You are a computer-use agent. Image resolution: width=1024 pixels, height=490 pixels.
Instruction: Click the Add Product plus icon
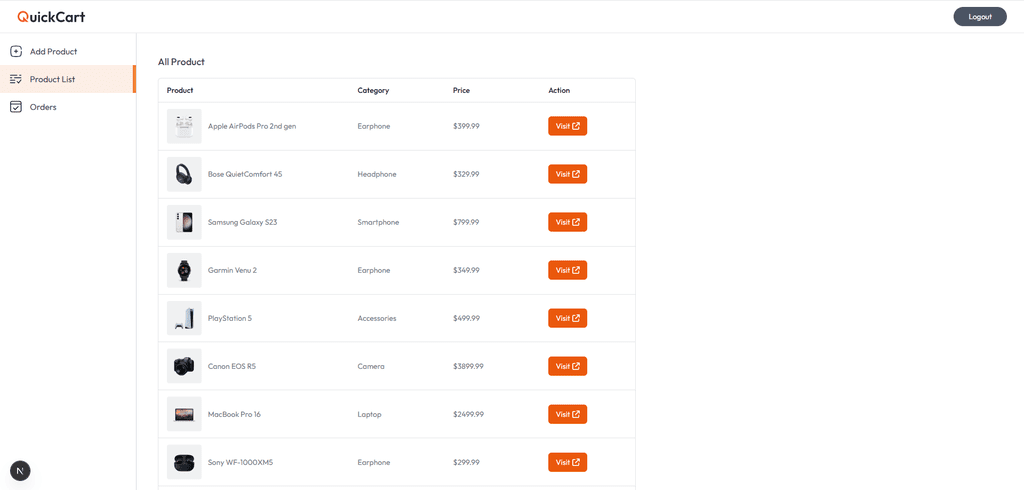pyautogui.click(x=17, y=51)
